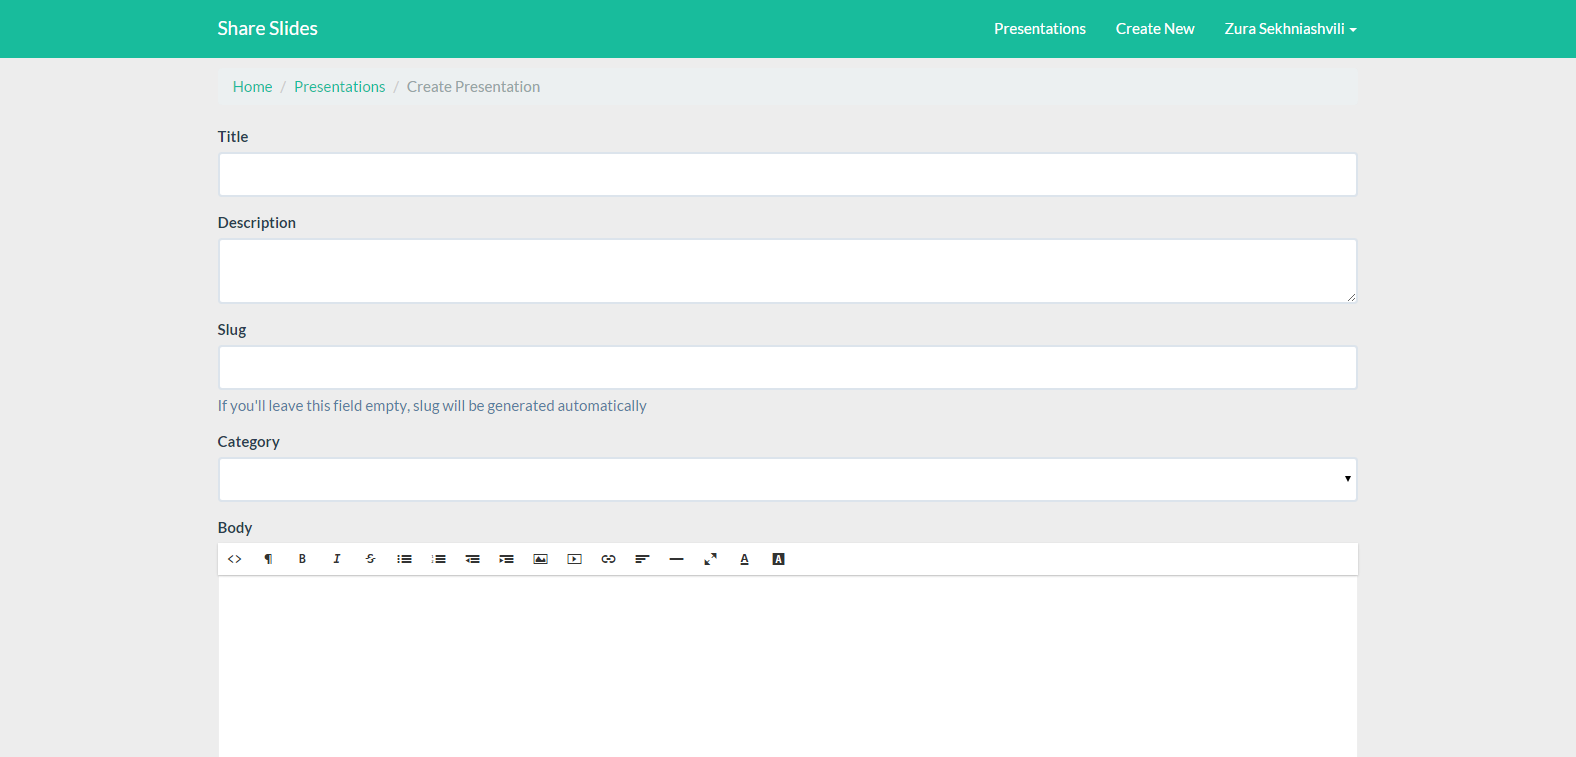Viewport: 1576px width, 757px height.
Task: Apply strikethrough formatting
Action: point(370,559)
